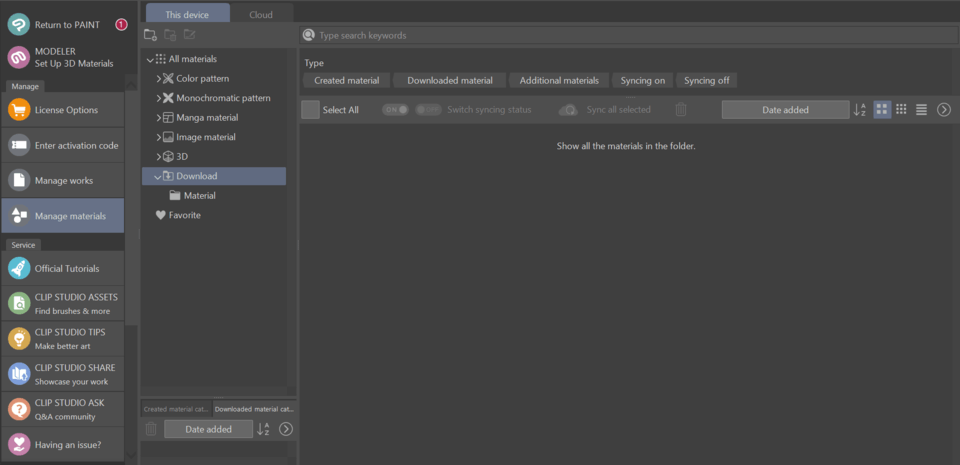This screenshot has width=960, height=465.
Task: Click the Manage works button
Action: pos(63,180)
